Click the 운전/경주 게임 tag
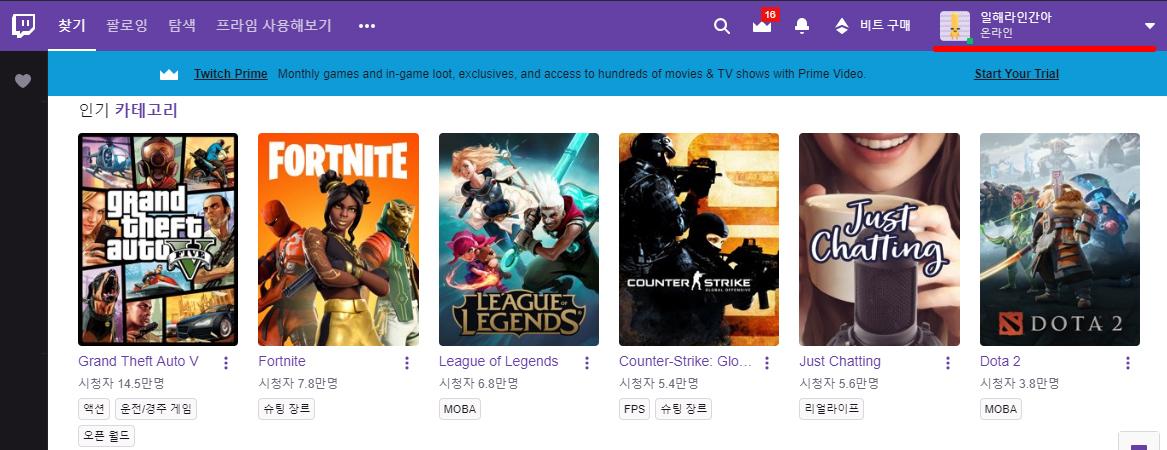The height and width of the screenshot is (450, 1167). click(x=156, y=409)
